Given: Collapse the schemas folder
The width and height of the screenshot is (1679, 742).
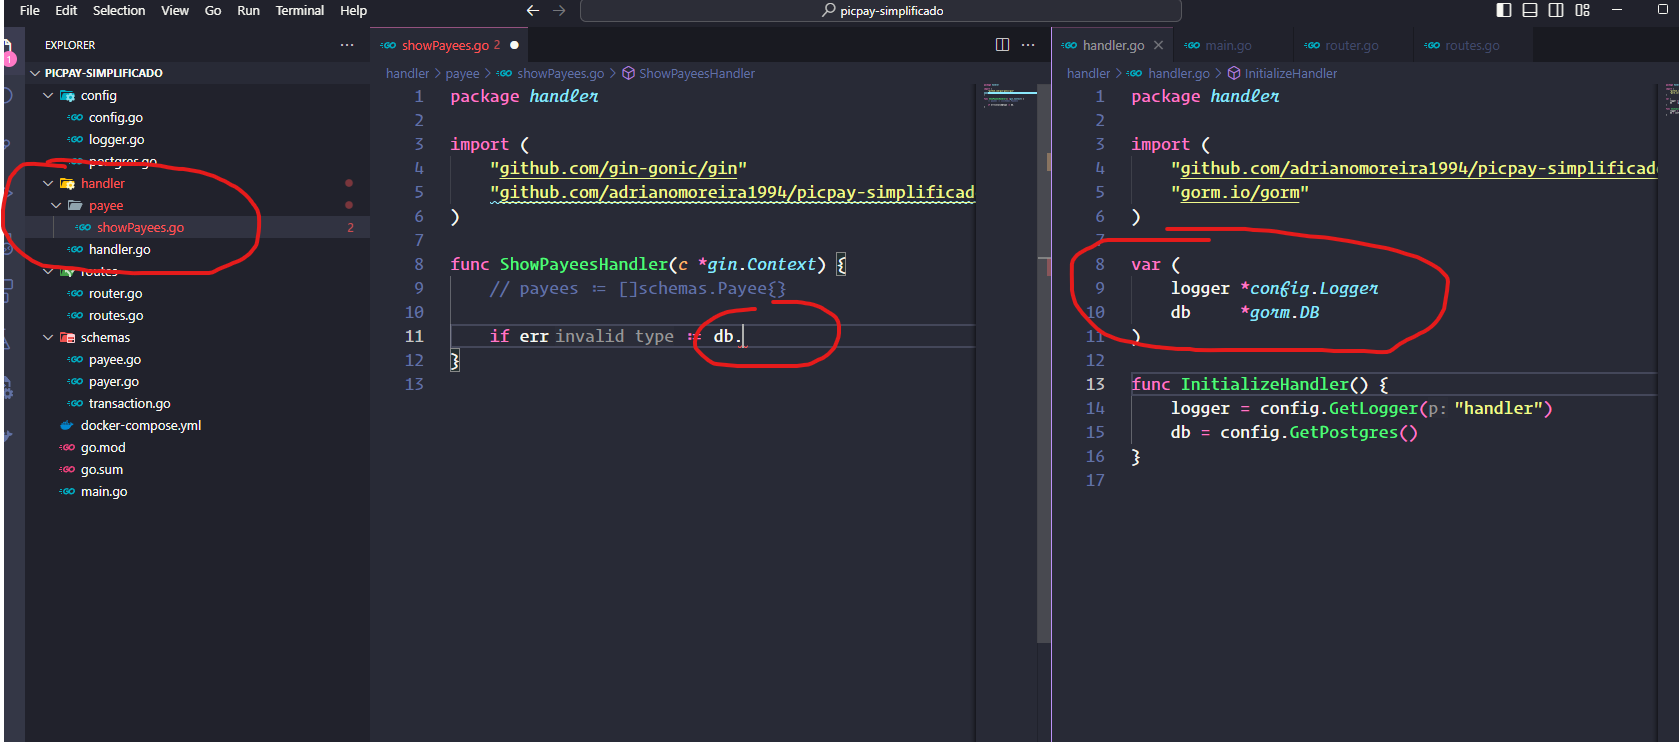Looking at the screenshot, I should point(48,337).
